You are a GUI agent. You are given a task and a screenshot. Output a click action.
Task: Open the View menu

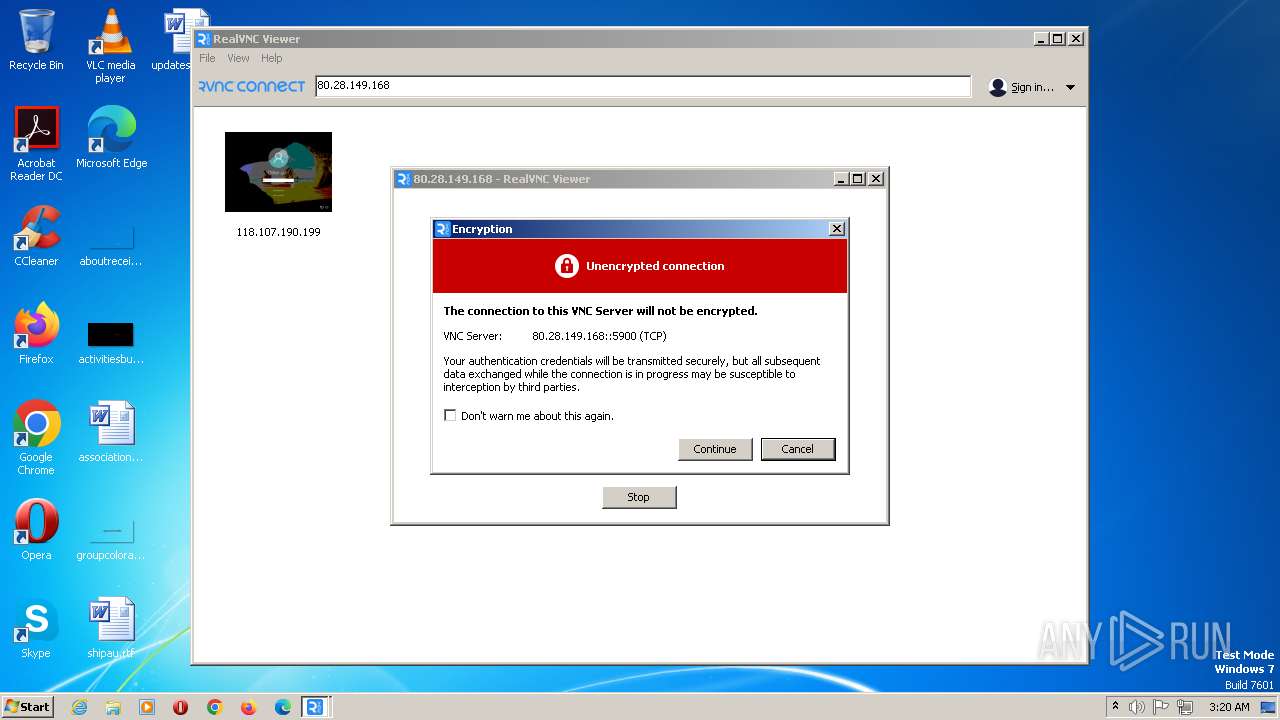pyautogui.click(x=238, y=58)
